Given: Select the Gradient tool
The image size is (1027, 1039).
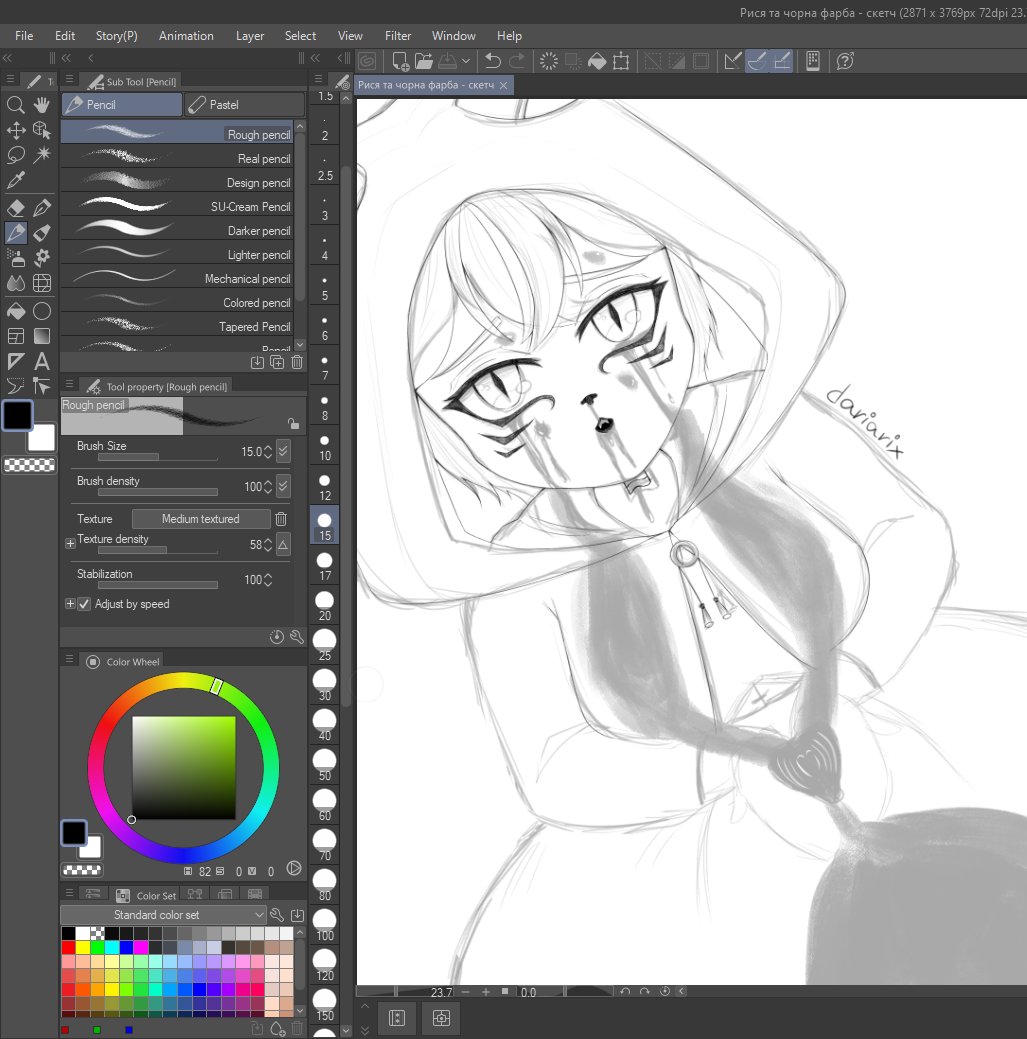Looking at the screenshot, I should point(42,336).
